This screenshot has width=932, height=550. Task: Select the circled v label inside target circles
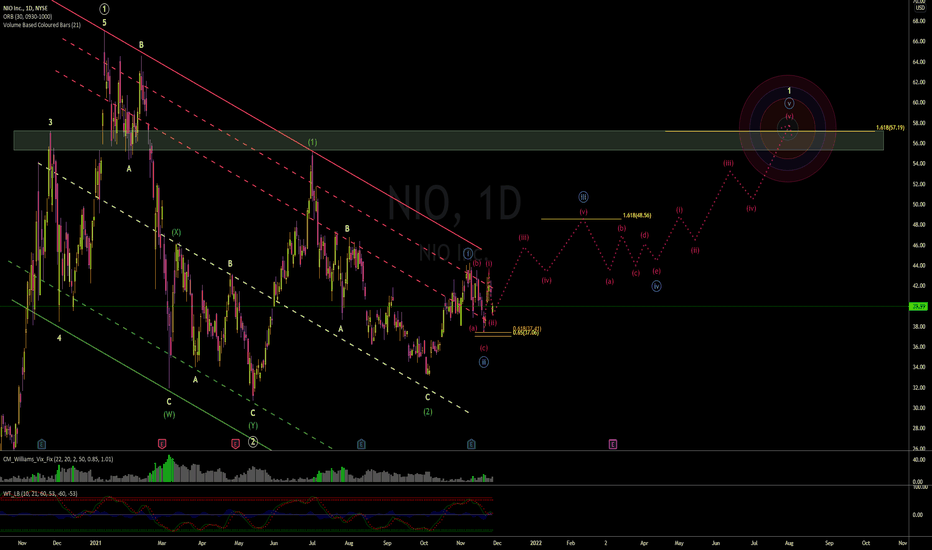point(789,103)
